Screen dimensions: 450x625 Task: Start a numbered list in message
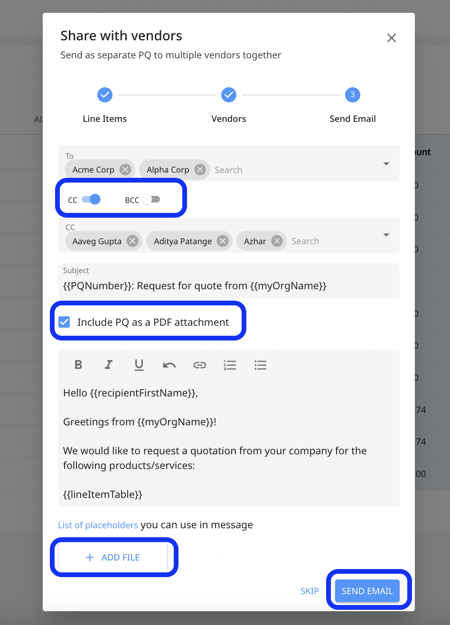(x=230, y=365)
